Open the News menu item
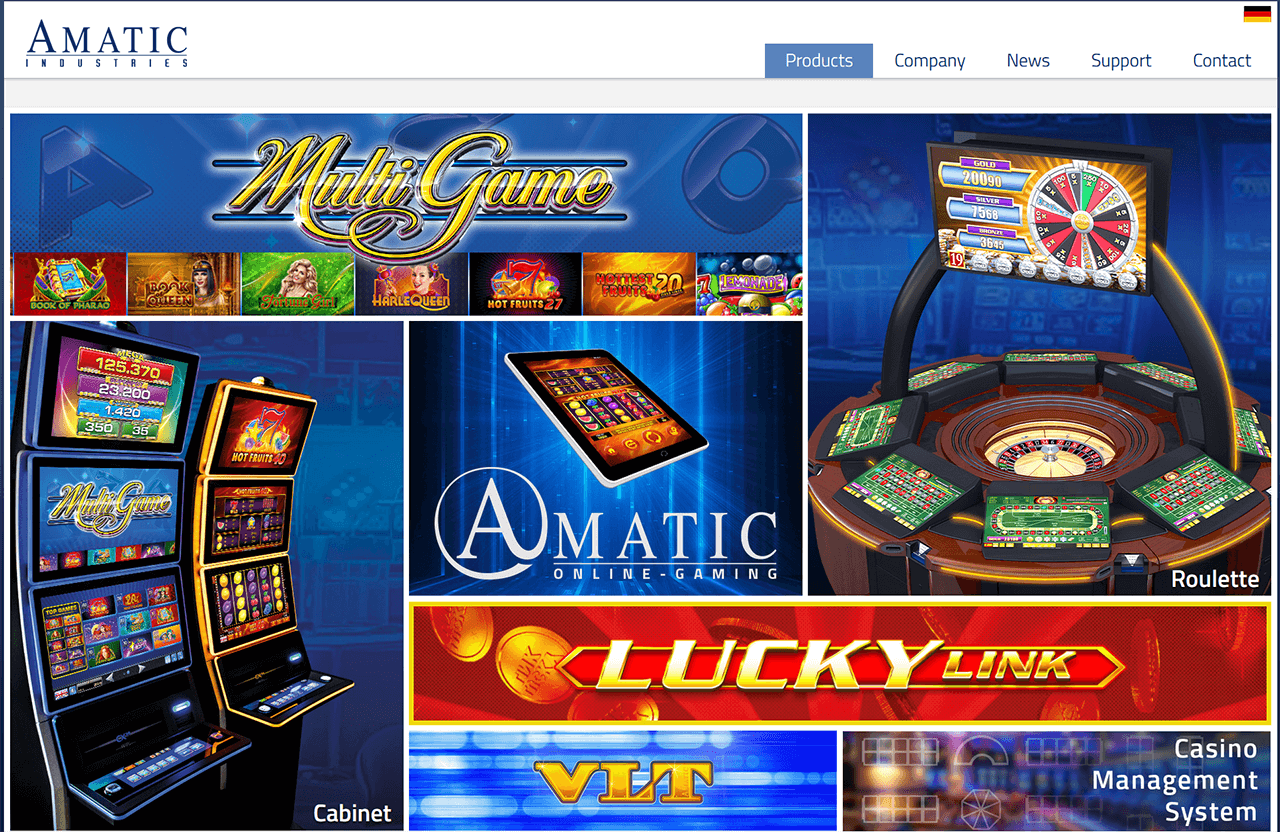 tap(1028, 61)
